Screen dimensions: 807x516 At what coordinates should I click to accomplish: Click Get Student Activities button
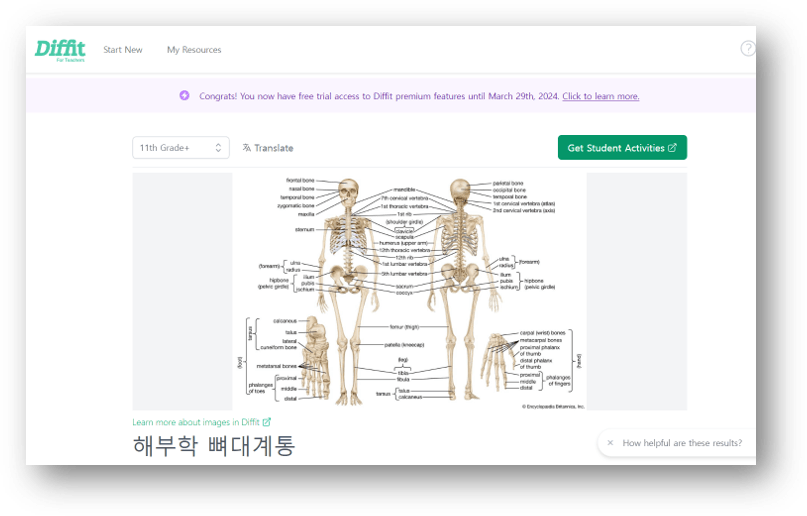[622, 148]
